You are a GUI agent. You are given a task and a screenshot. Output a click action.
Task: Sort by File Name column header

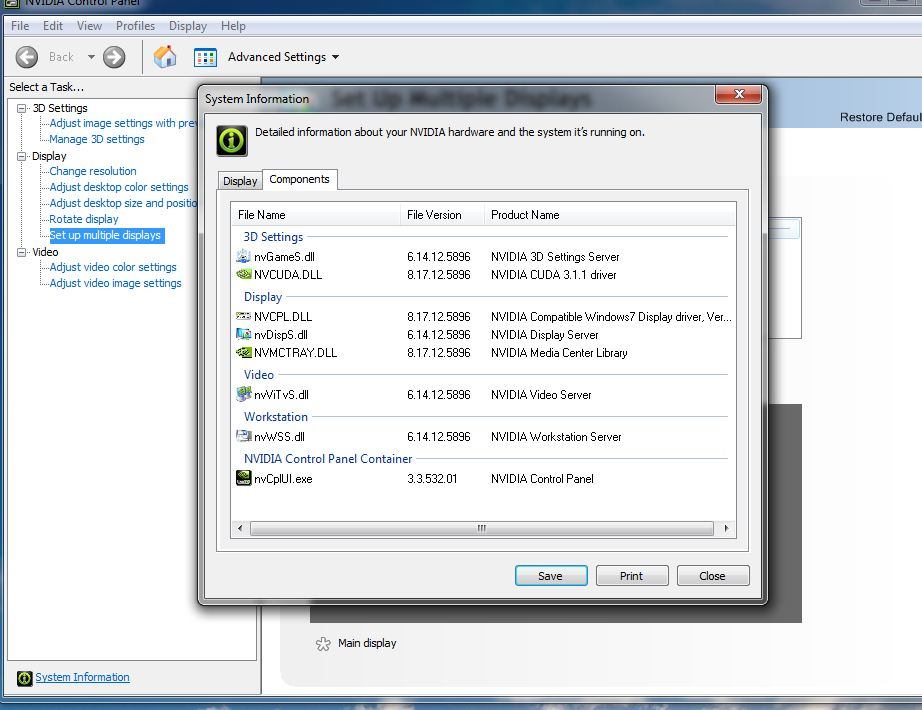pos(316,215)
